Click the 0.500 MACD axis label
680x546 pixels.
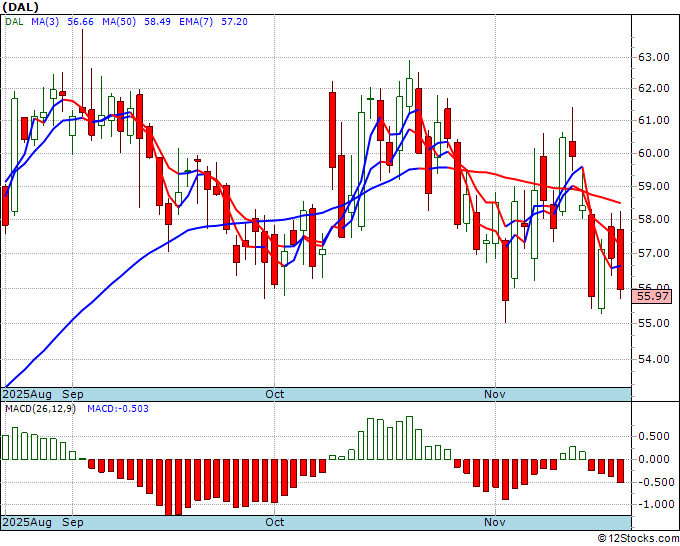click(x=656, y=436)
